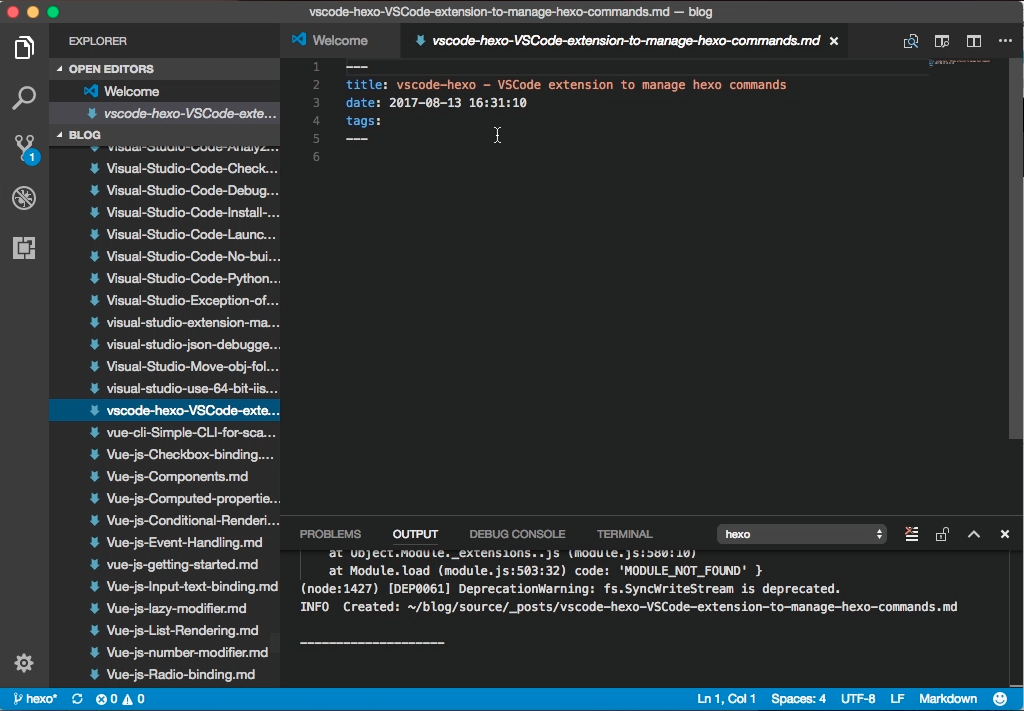Change indentation from Spaces: 4
This screenshot has height=711, width=1024.
[798, 699]
